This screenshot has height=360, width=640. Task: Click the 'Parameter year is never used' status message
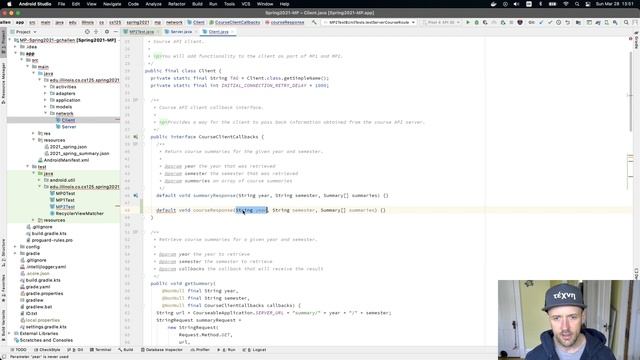[39, 357]
